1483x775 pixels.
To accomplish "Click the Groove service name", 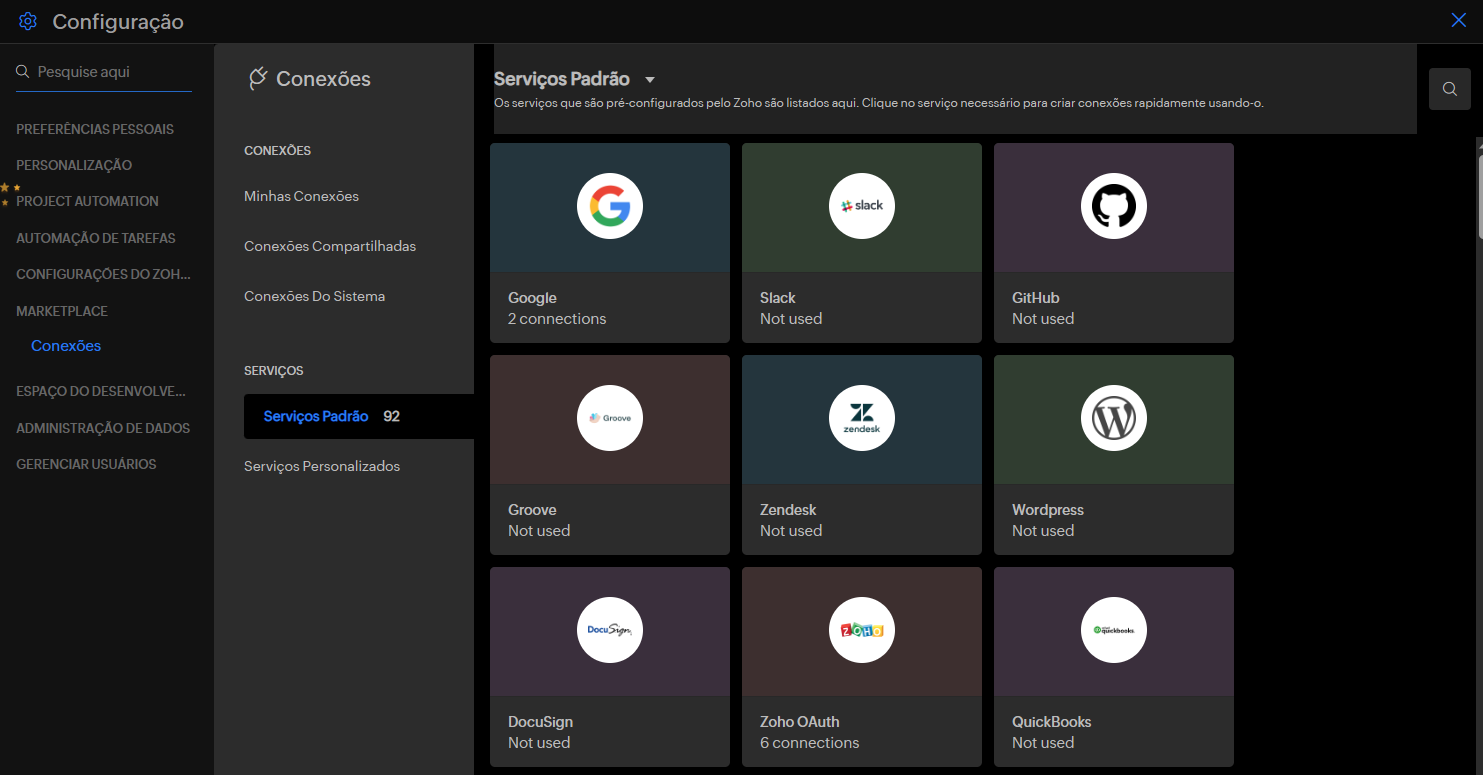I will [x=532, y=510].
